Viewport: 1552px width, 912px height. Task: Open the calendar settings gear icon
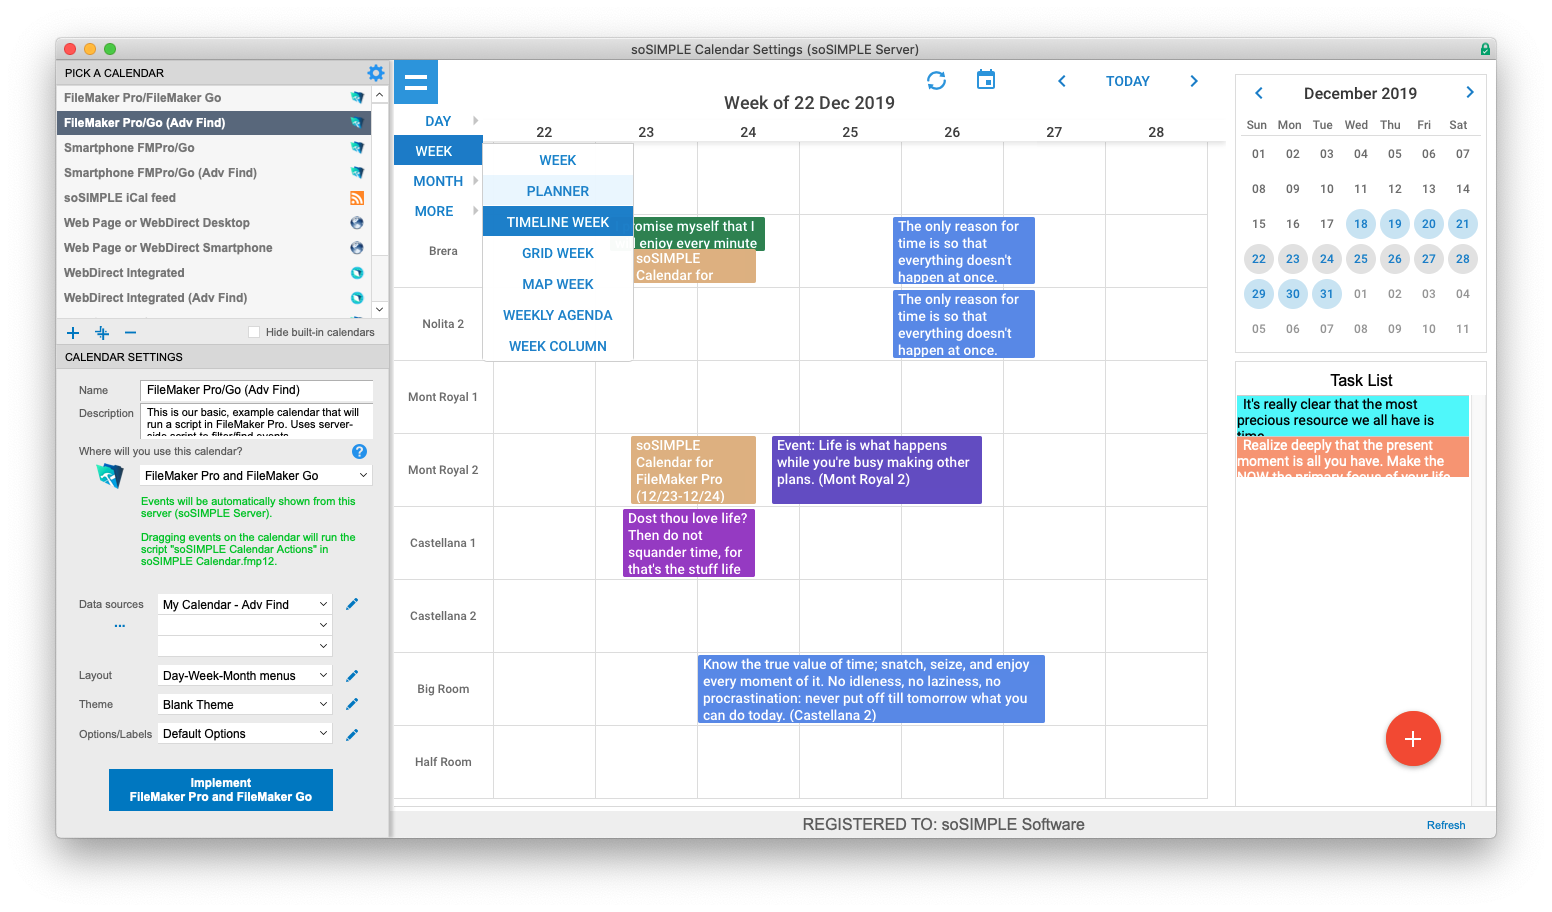(376, 73)
